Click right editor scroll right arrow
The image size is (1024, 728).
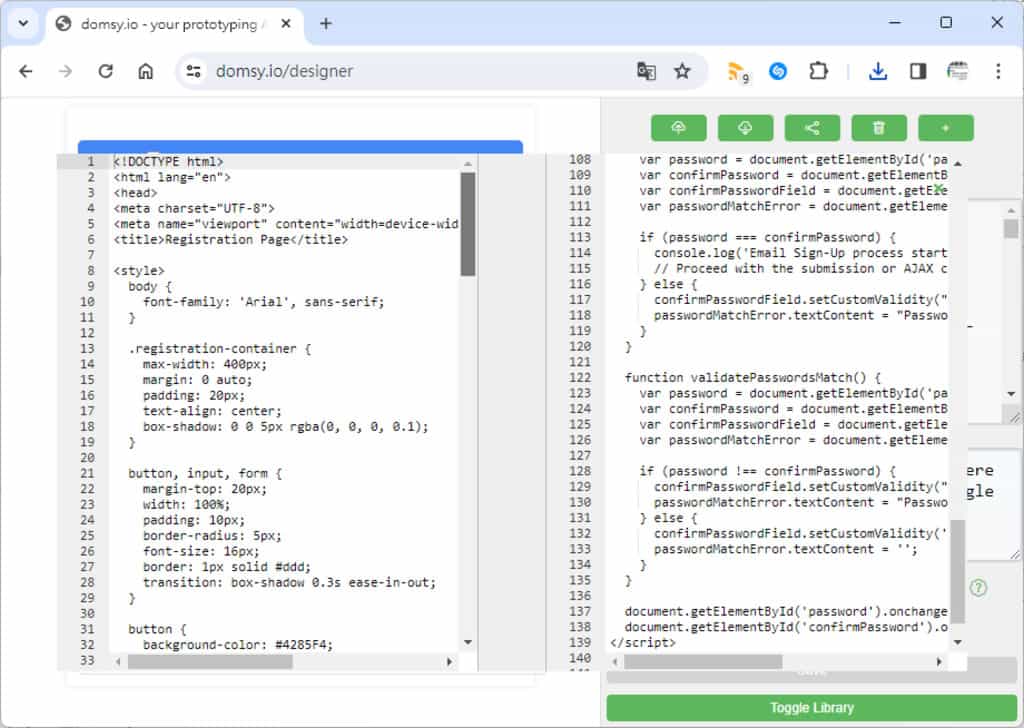(939, 662)
